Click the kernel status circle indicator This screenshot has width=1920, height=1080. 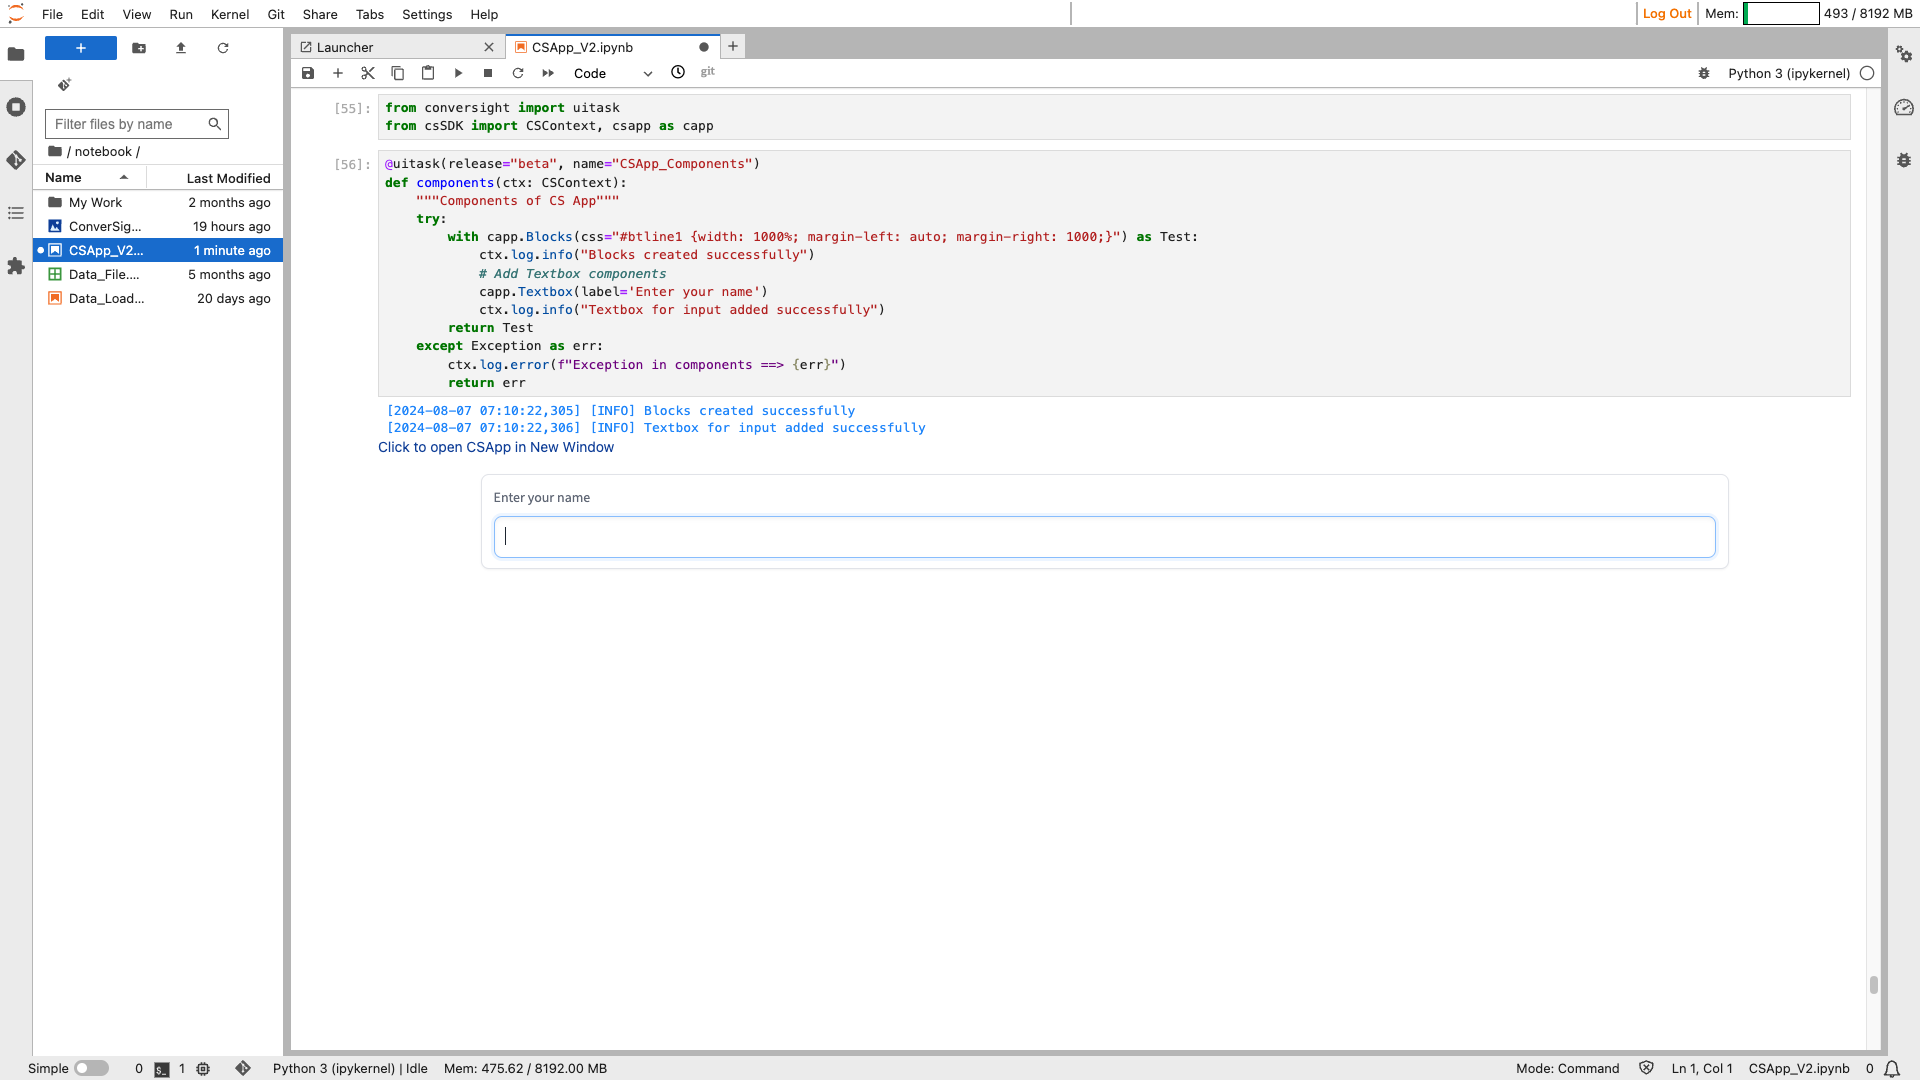[1867, 73]
